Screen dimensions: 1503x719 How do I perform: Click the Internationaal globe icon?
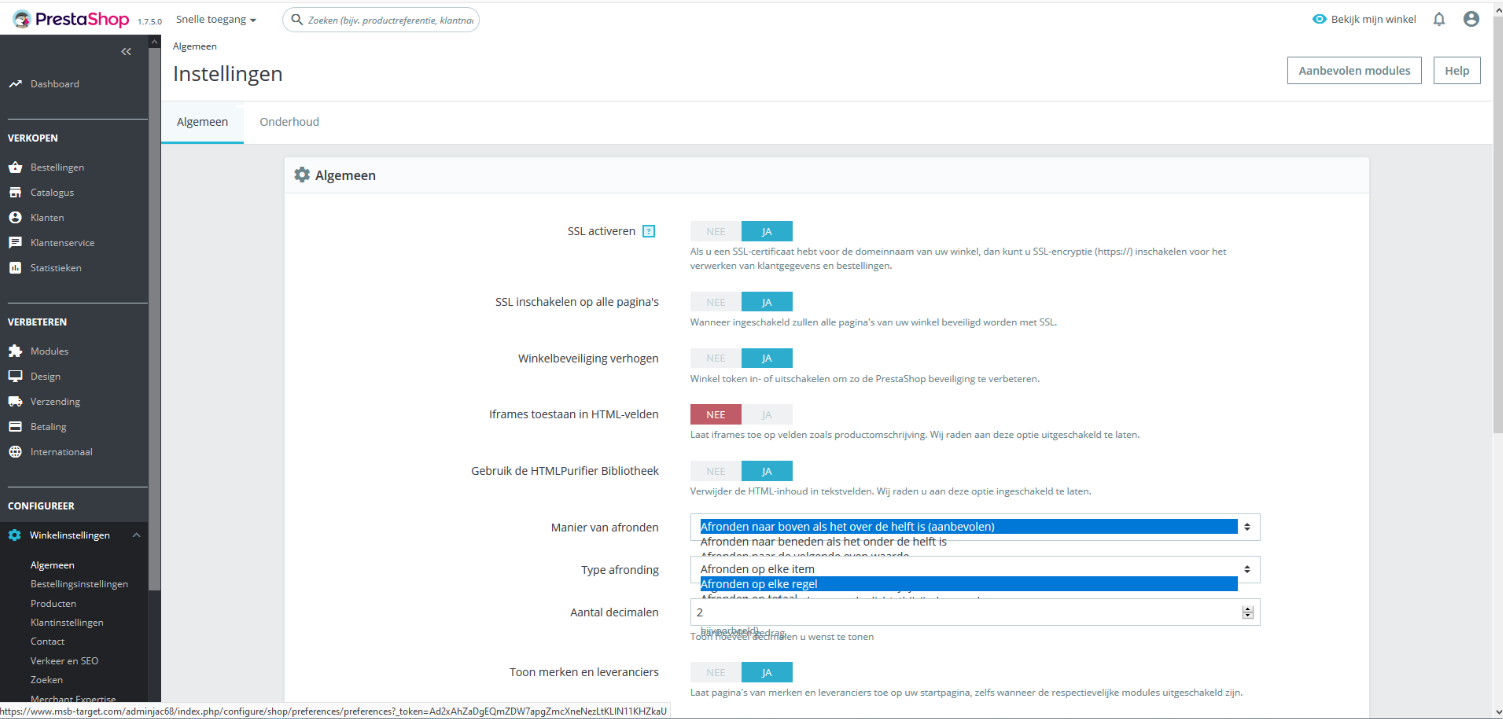point(15,451)
